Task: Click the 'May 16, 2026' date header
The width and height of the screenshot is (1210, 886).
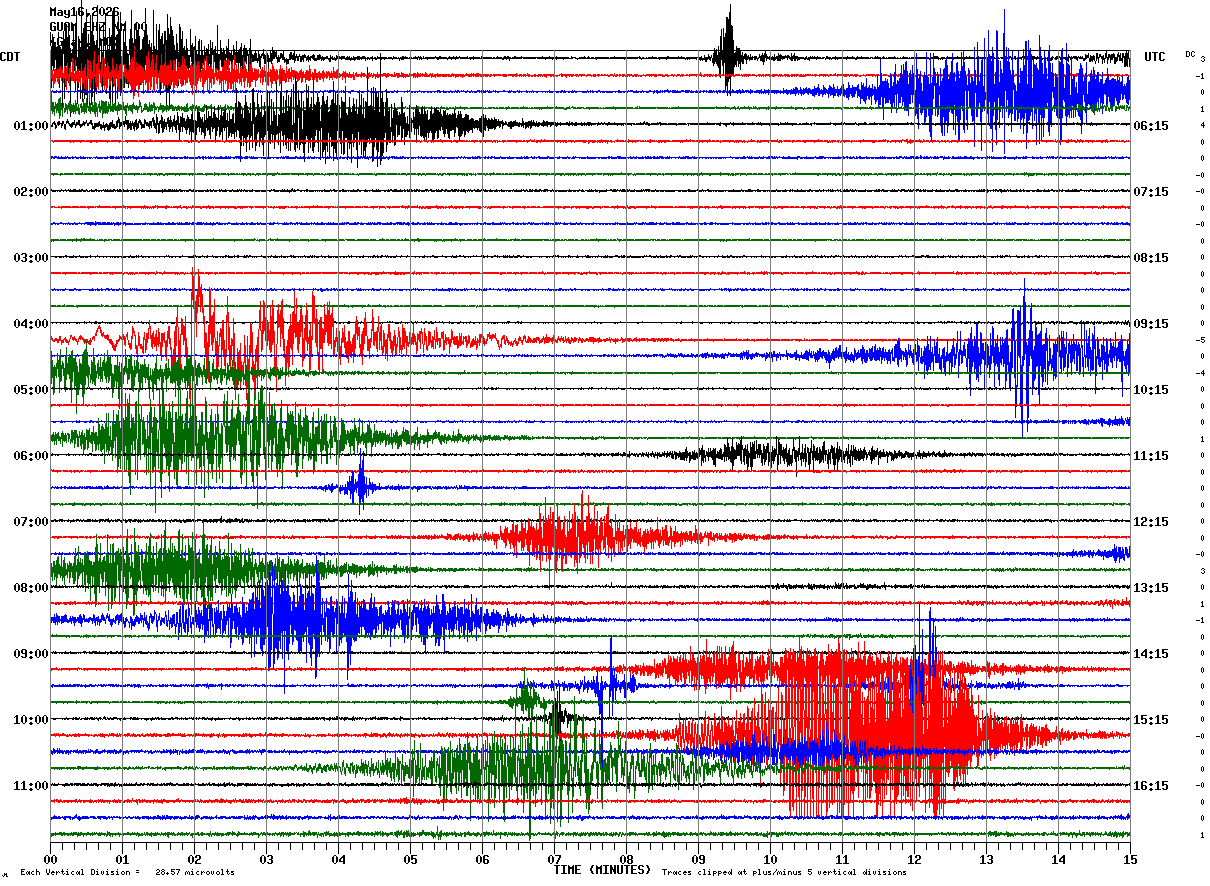Action: pyautogui.click(x=84, y=12)
